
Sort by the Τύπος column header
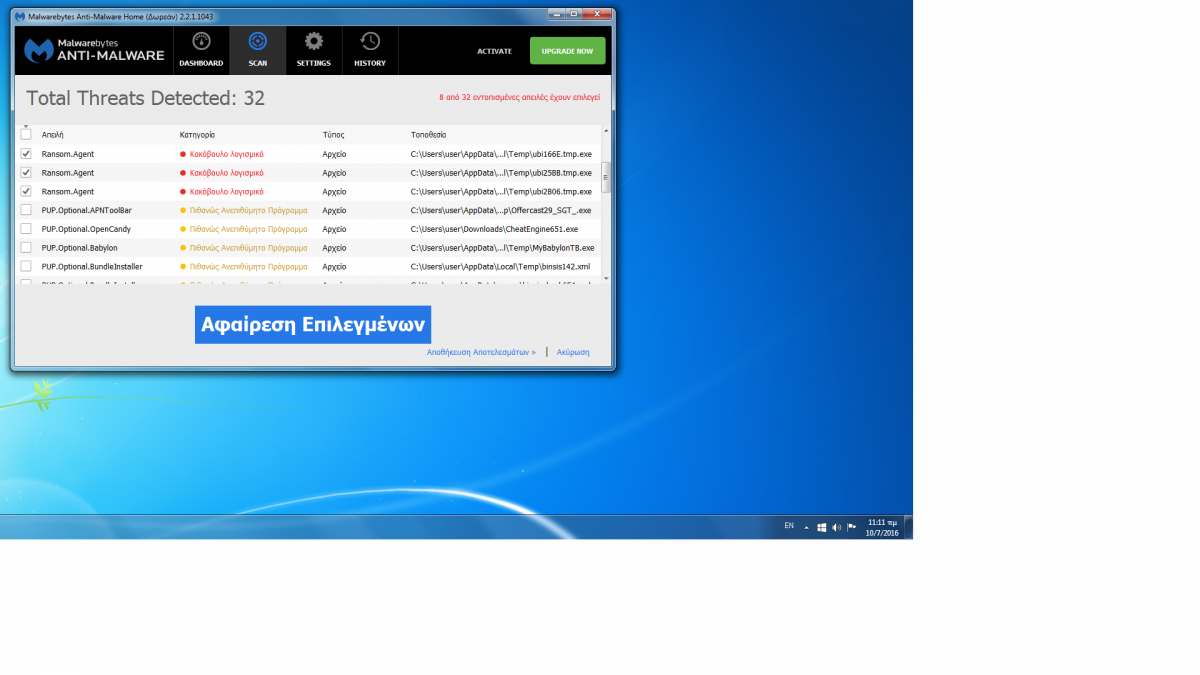333,134
